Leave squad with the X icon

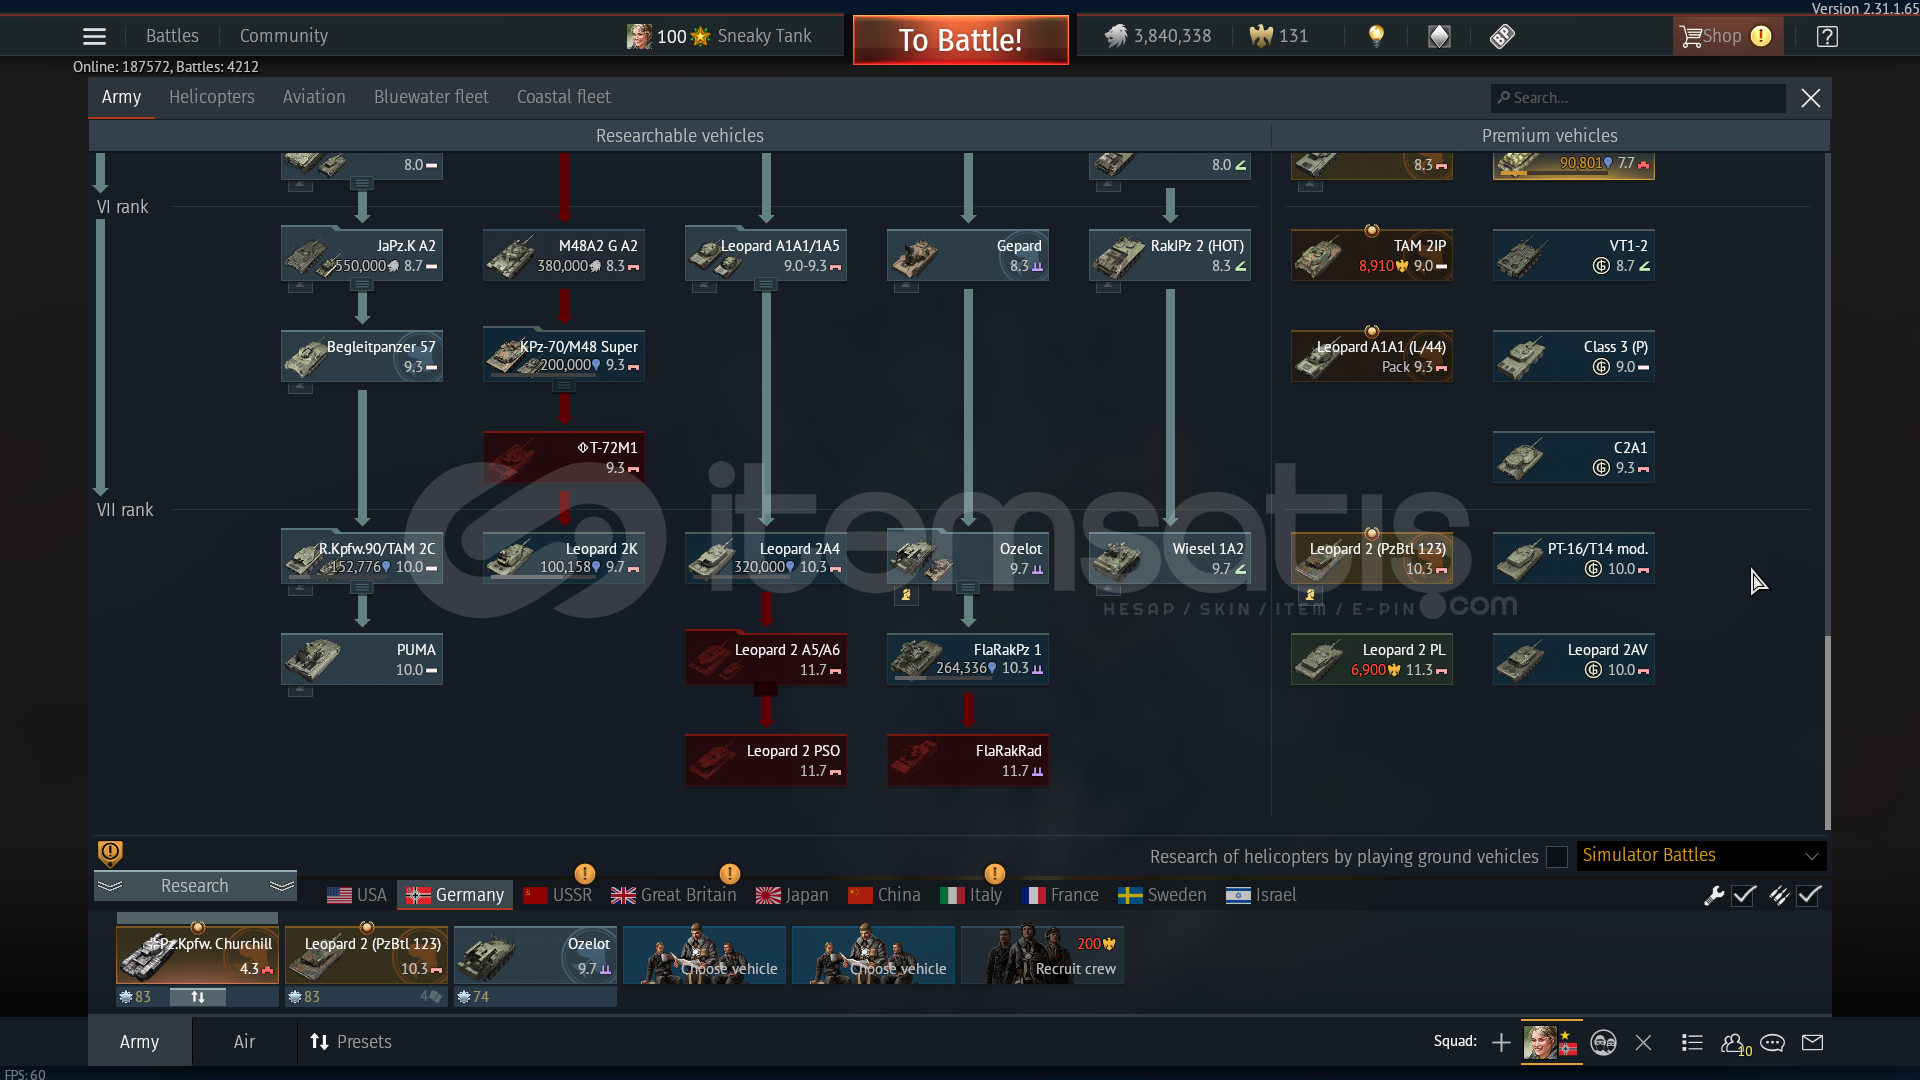[1643, 1043]
